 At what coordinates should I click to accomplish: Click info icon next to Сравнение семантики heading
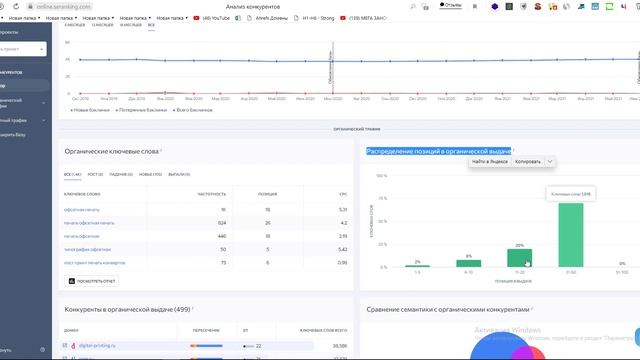532,308
